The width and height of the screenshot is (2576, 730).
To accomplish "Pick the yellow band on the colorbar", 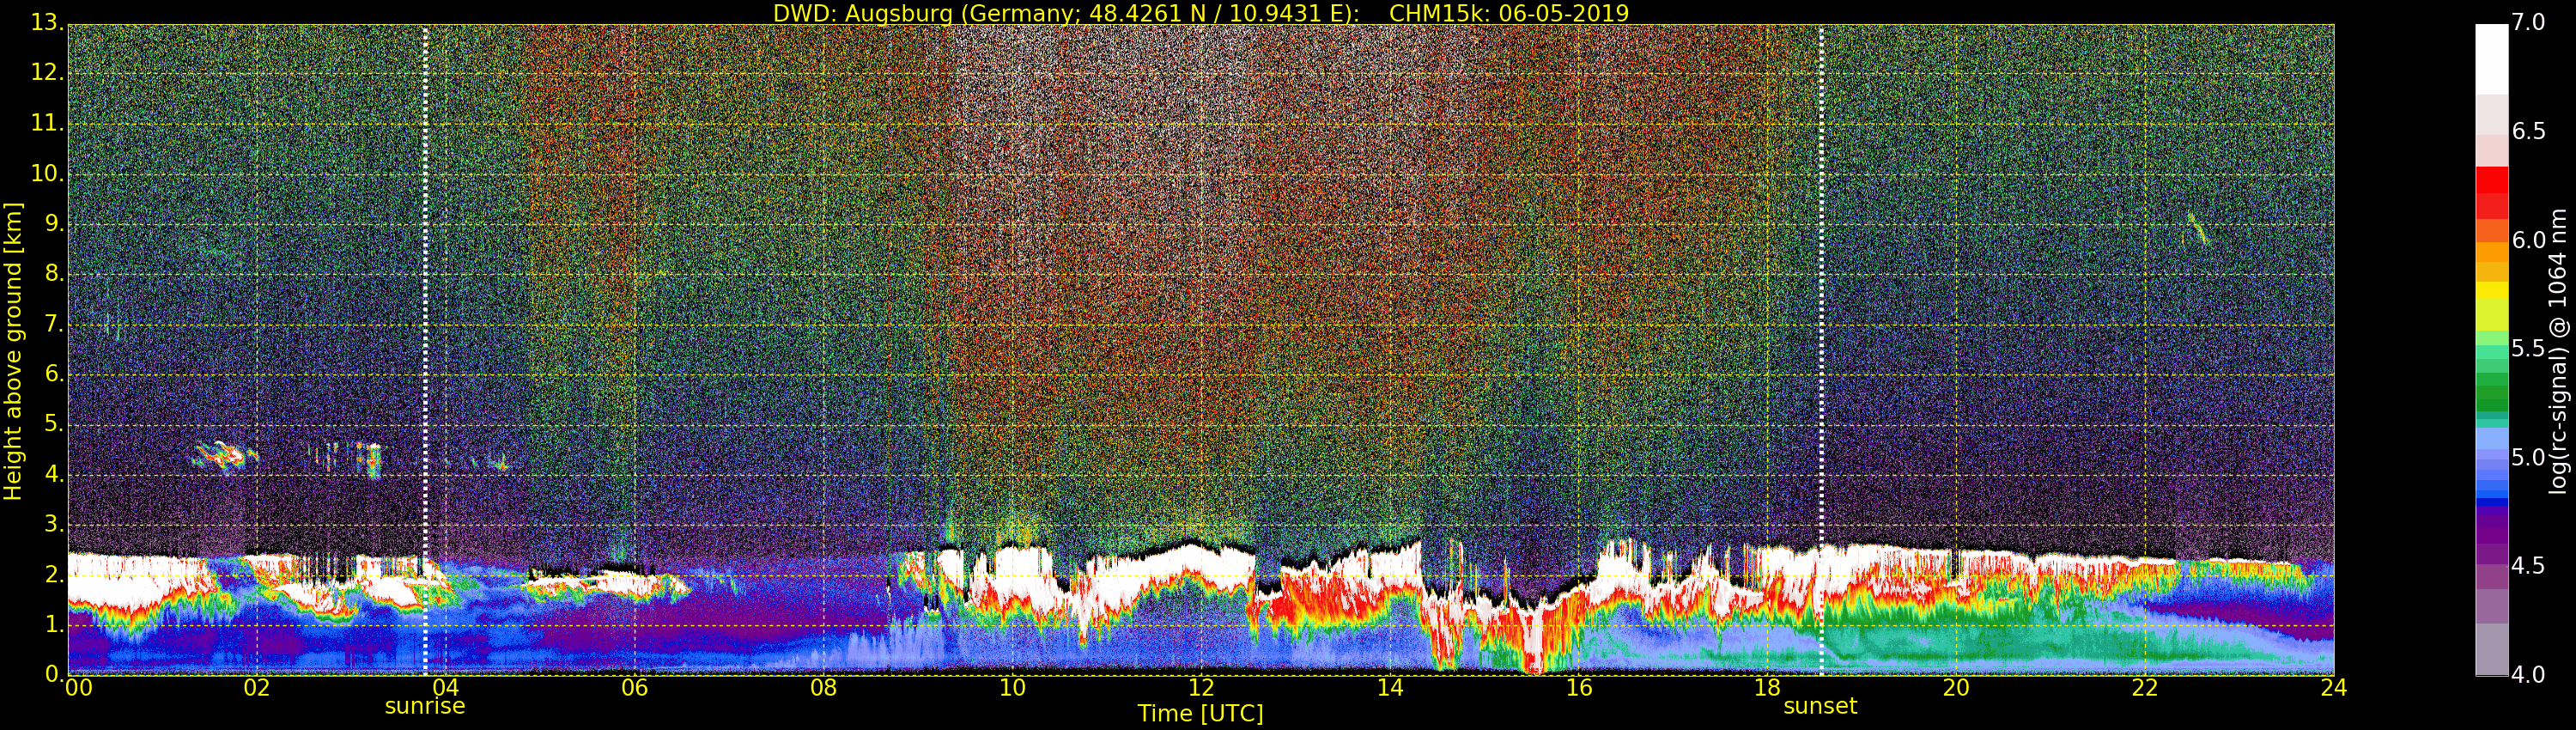I will pyautogui.click(x=2491, y=292).
